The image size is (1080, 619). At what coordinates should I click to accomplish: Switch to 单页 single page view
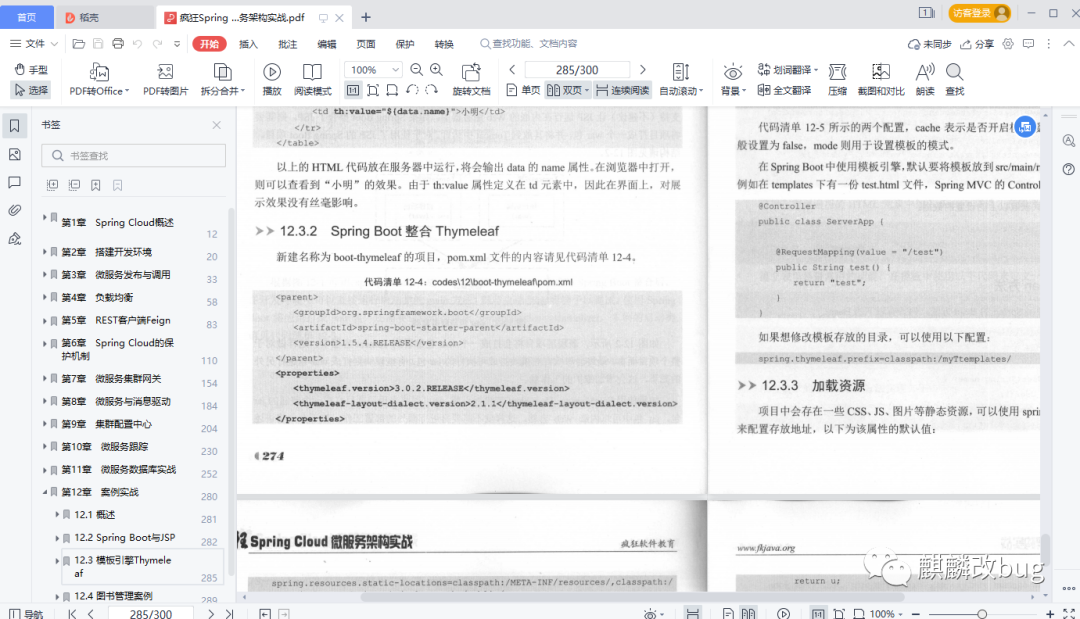[x=523, y=90]
